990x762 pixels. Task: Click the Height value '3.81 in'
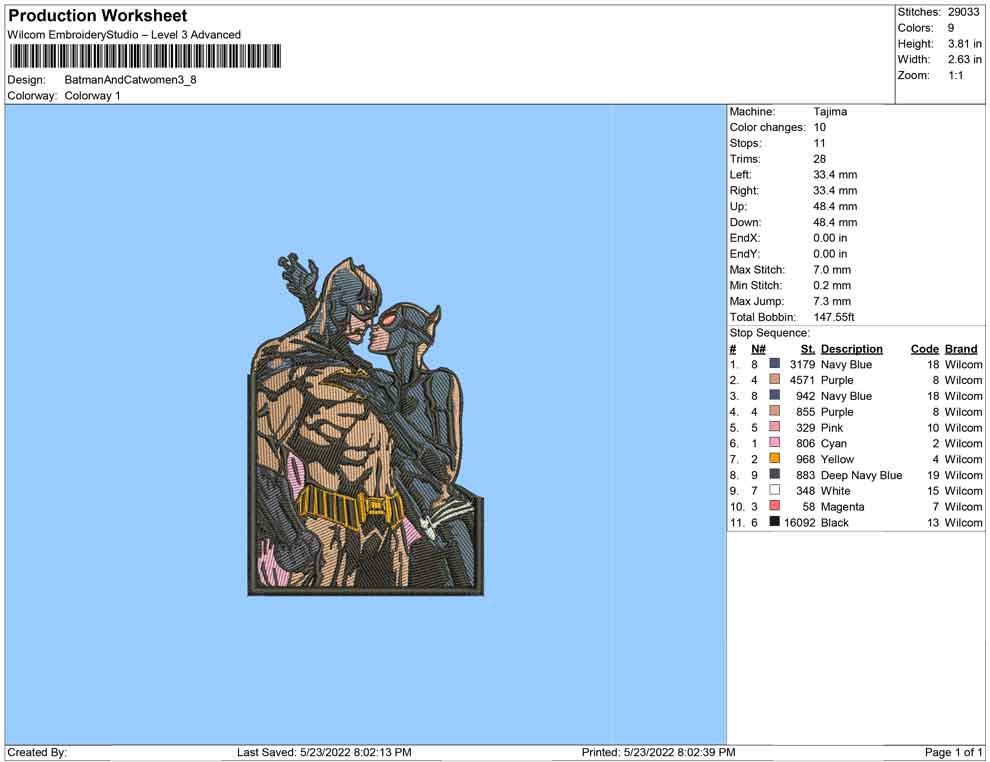point(964,44)
